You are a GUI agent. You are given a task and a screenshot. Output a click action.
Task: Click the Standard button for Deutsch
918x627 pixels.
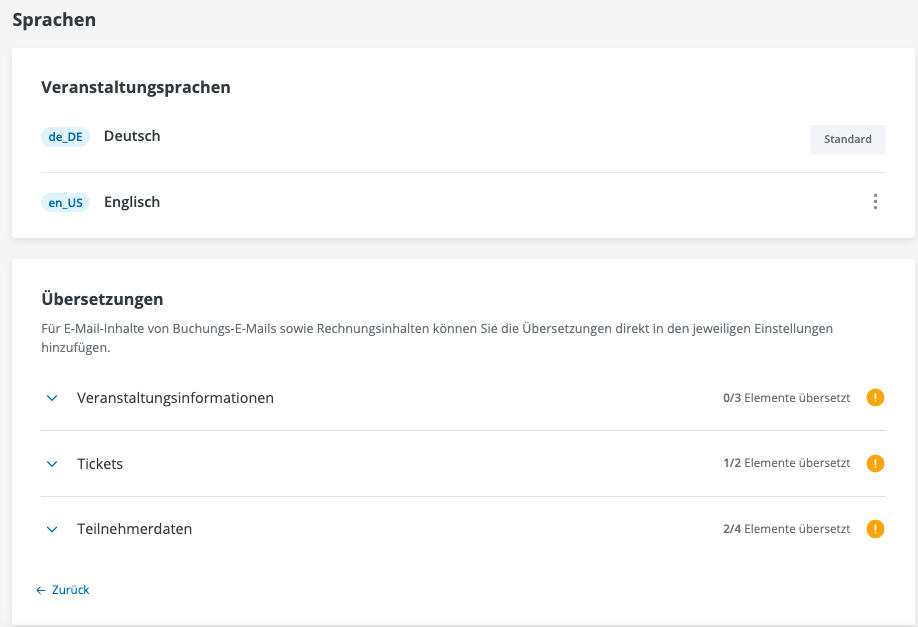(847, 139)
